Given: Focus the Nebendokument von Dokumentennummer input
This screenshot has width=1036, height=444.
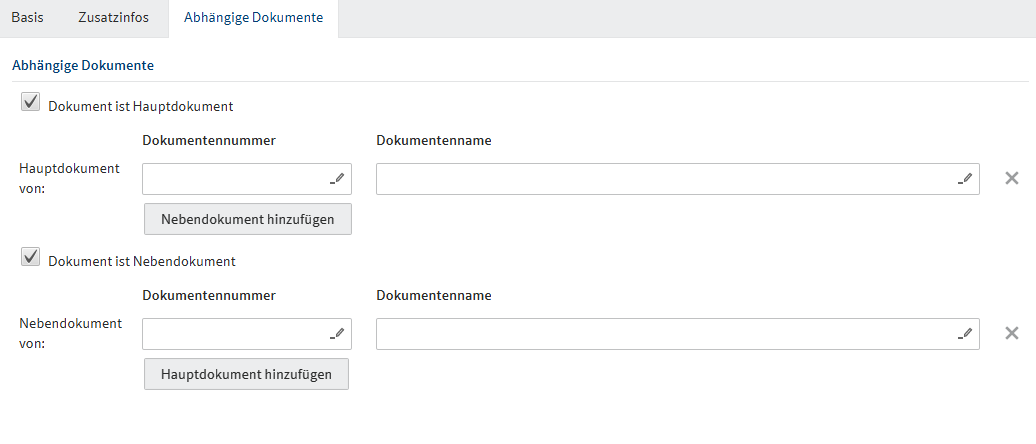Looking at the screenshot, I should (235, 334).
